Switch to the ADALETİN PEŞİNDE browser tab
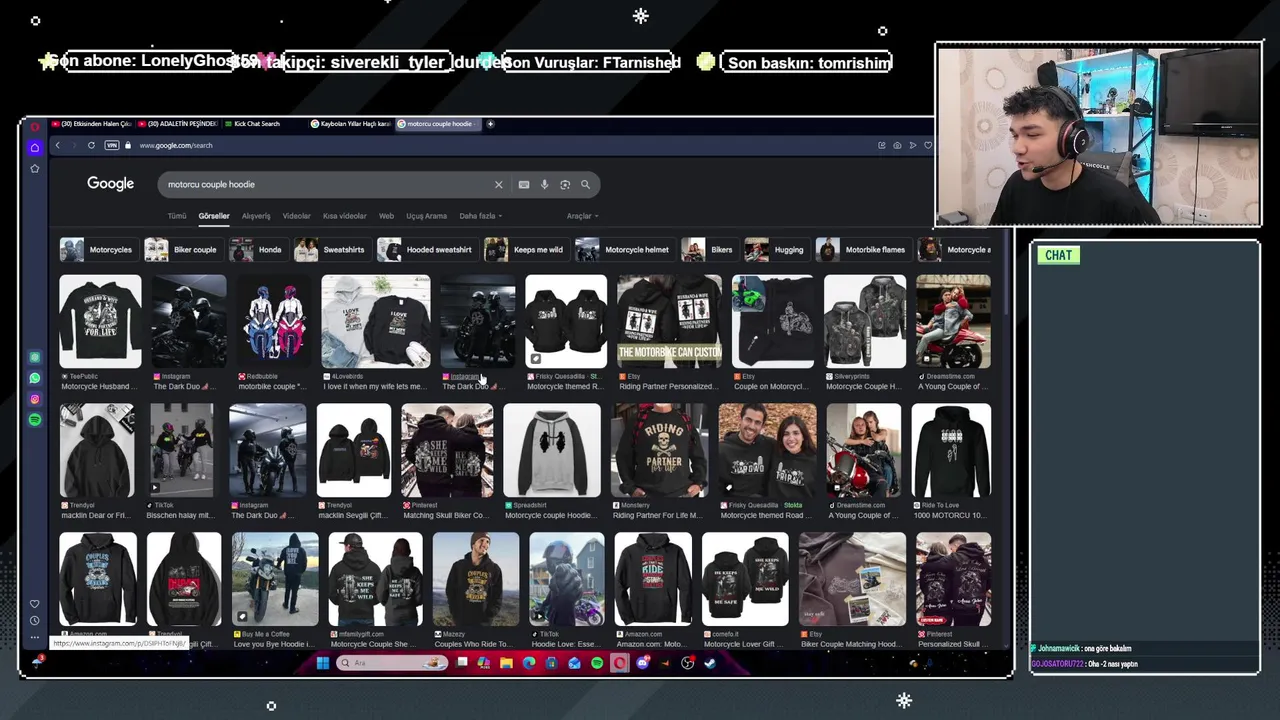Screen dimensions: 1280x720 pos(177,124)
